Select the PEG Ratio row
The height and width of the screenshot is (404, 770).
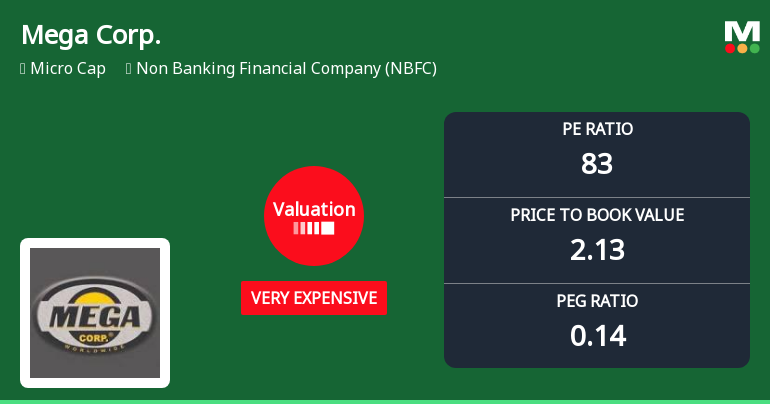[x=597, y=325]
